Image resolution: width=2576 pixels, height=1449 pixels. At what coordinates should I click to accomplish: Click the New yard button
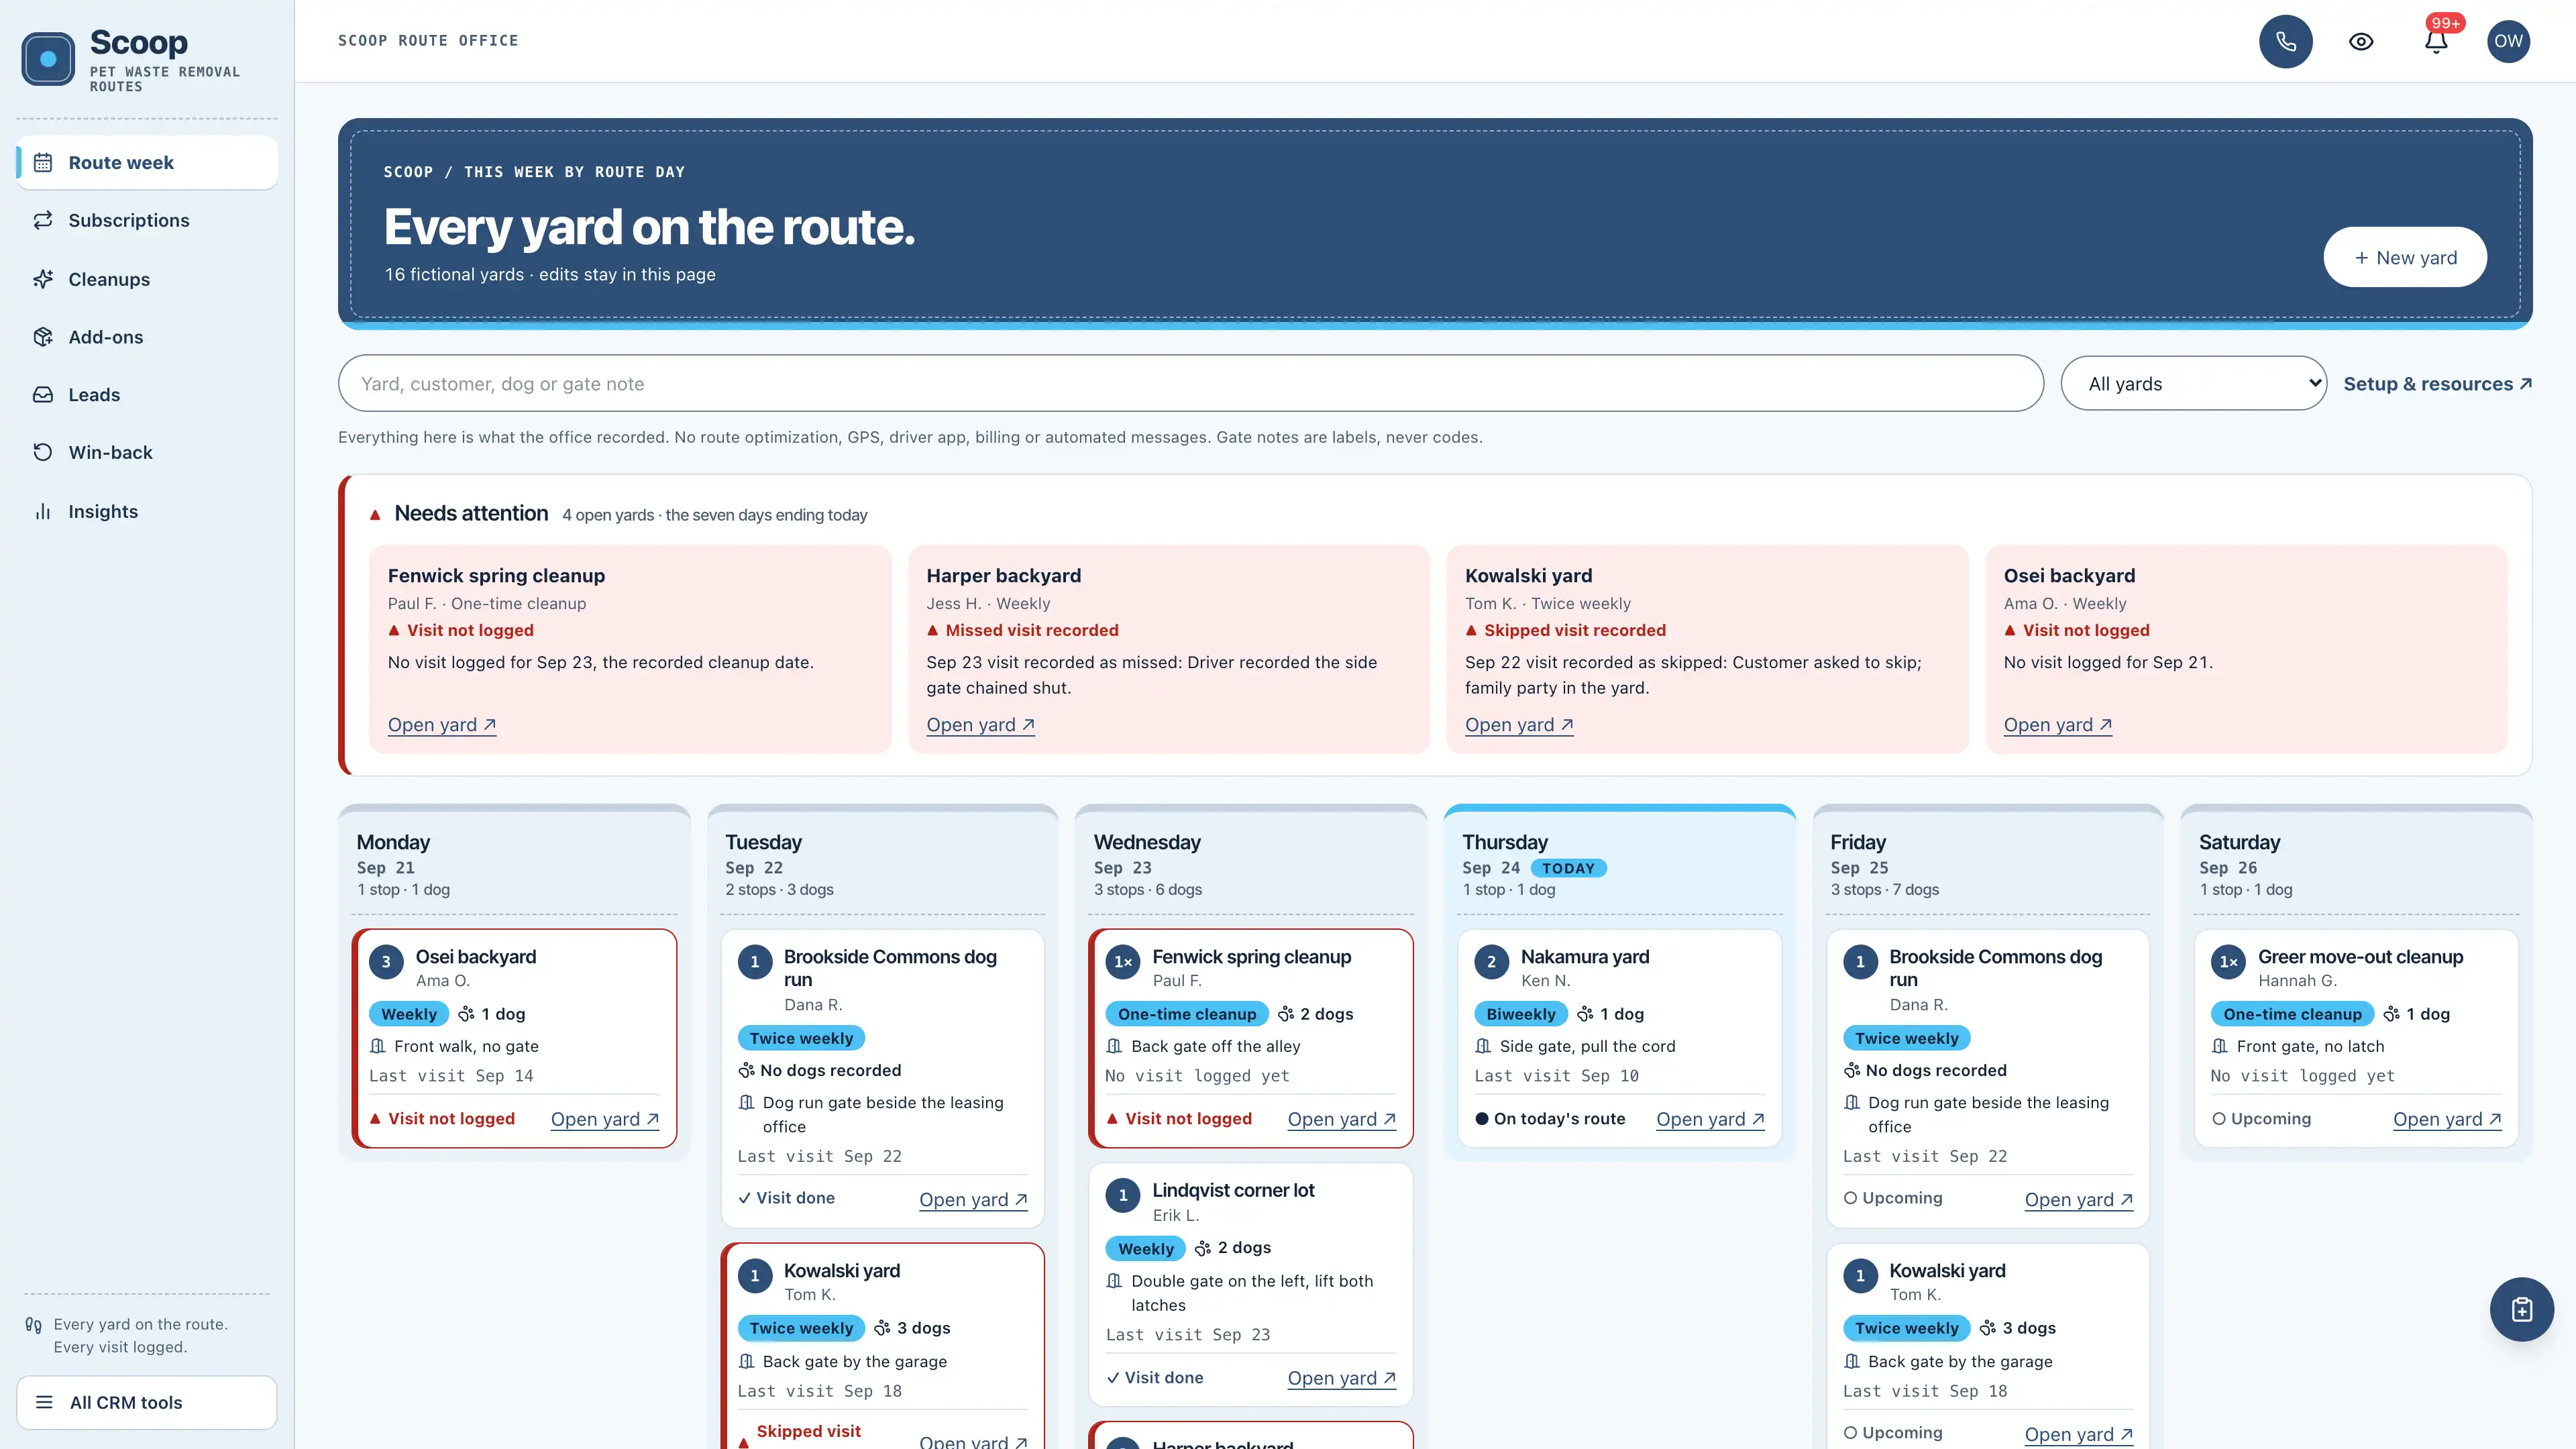(x=2404, y=257)
